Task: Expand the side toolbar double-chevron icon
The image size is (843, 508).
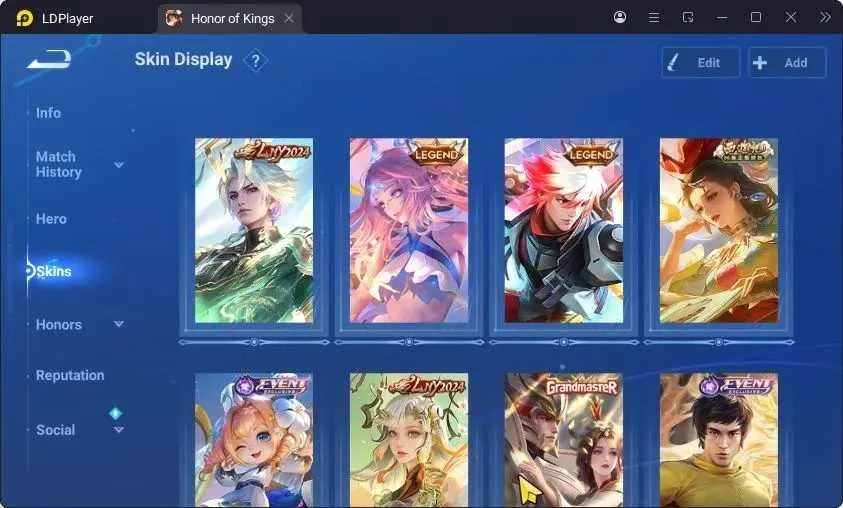Action: [825, 18]
